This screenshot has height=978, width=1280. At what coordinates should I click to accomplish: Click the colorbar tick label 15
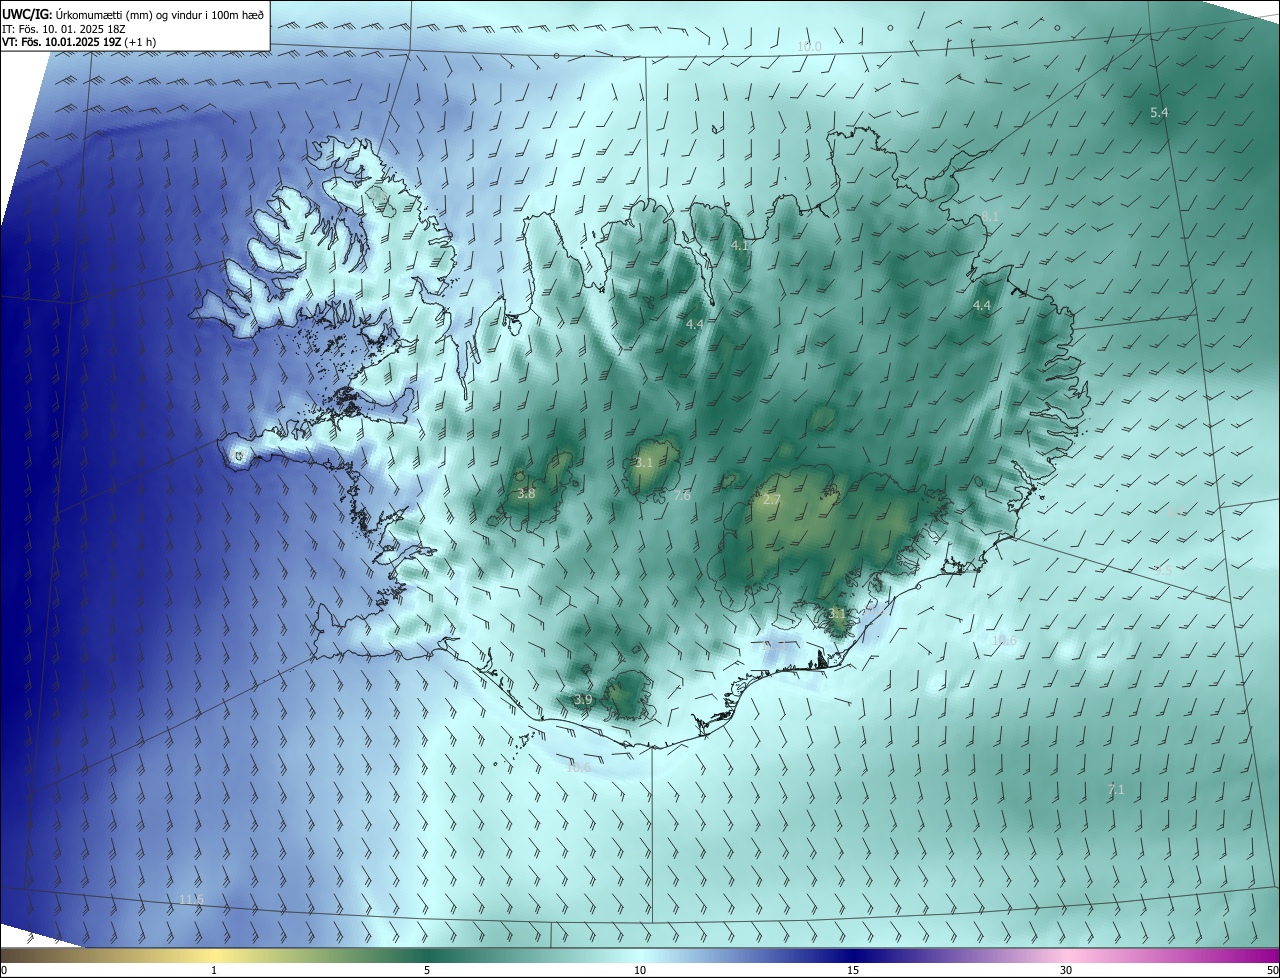click(x=853, y=970)
